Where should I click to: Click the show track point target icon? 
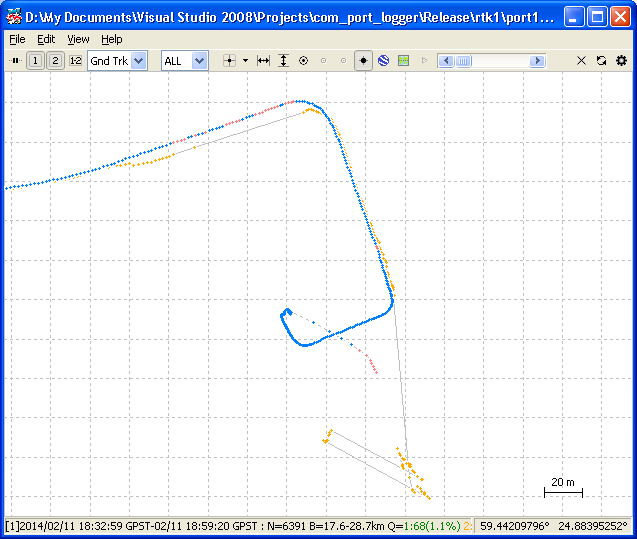click(303, 61)
